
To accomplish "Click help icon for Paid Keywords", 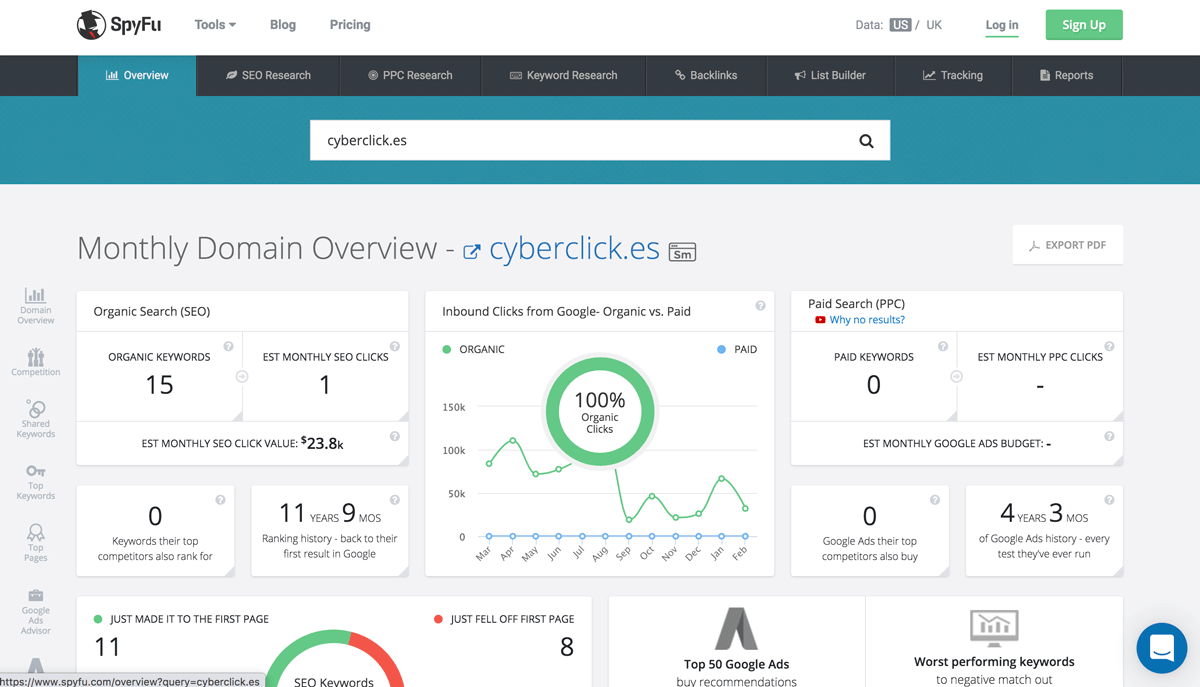I will 943,346.
